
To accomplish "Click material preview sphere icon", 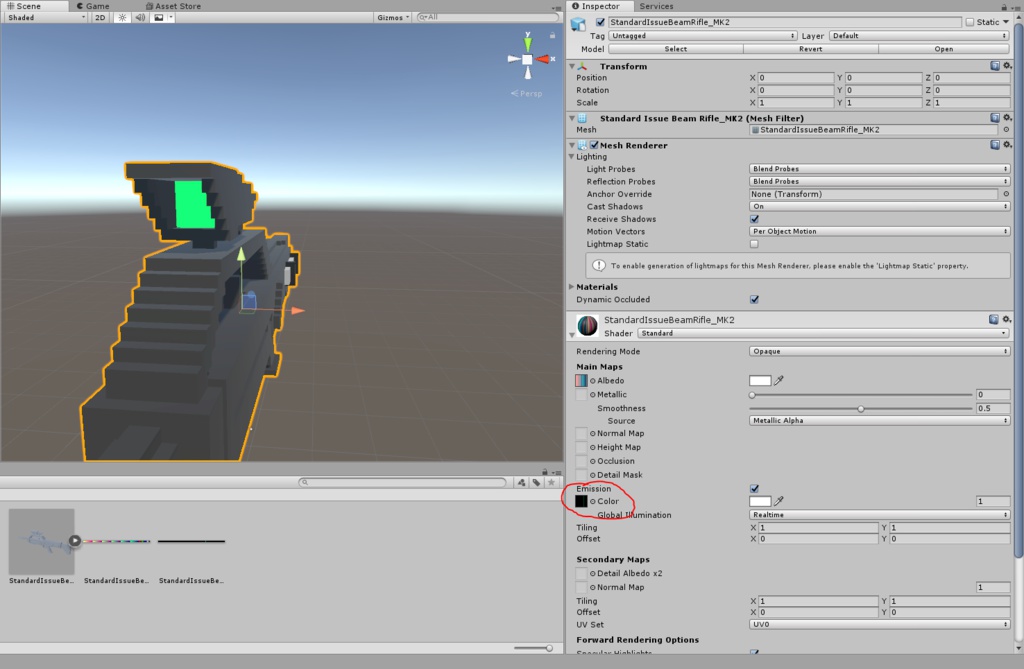I will coord(587,325).
